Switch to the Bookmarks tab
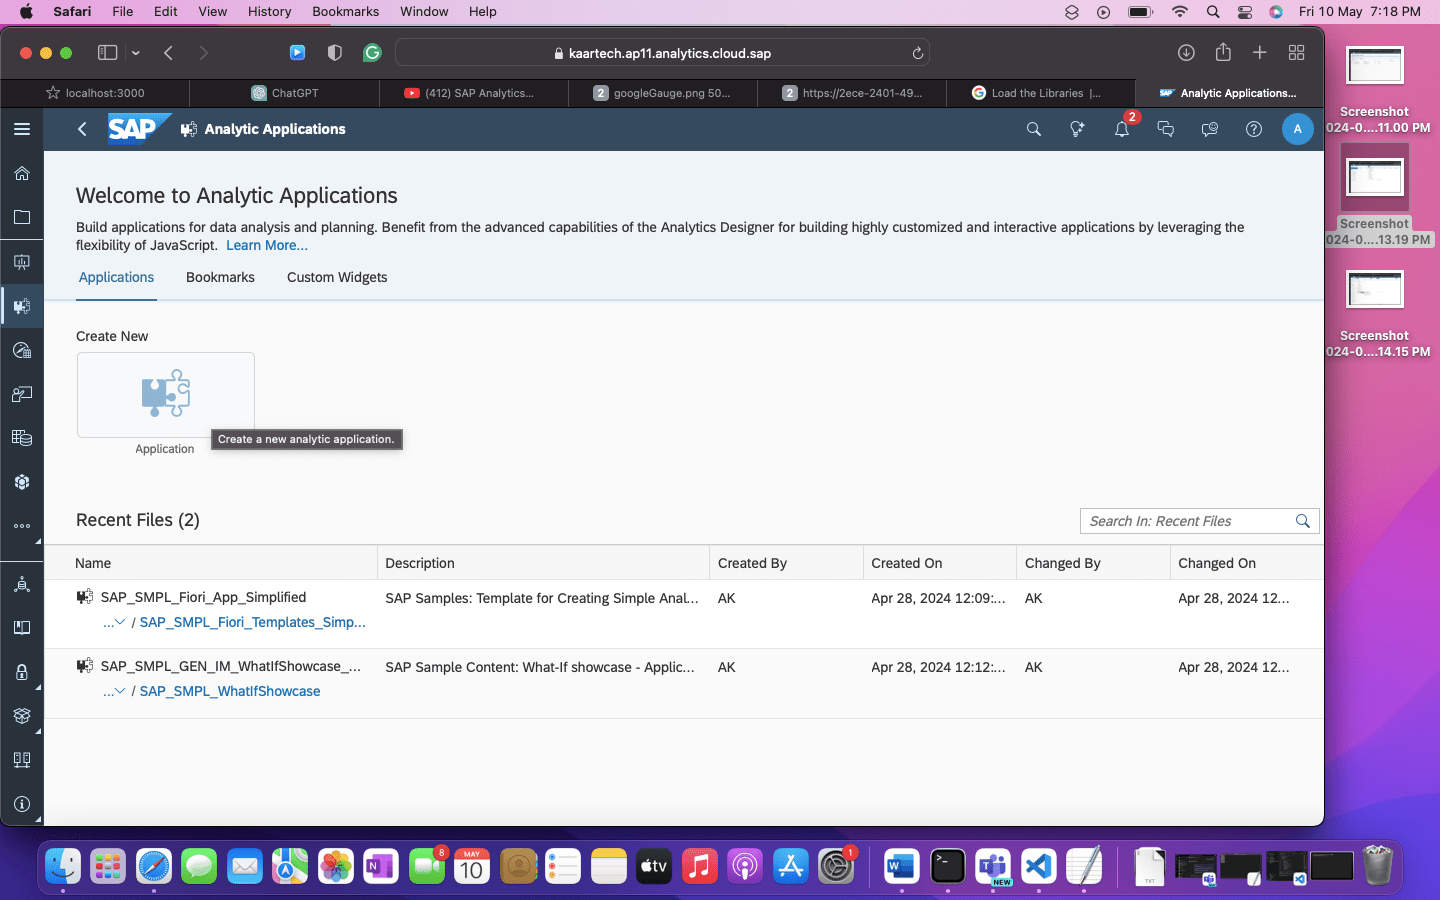1440x900 pixels. pos(220,277)
